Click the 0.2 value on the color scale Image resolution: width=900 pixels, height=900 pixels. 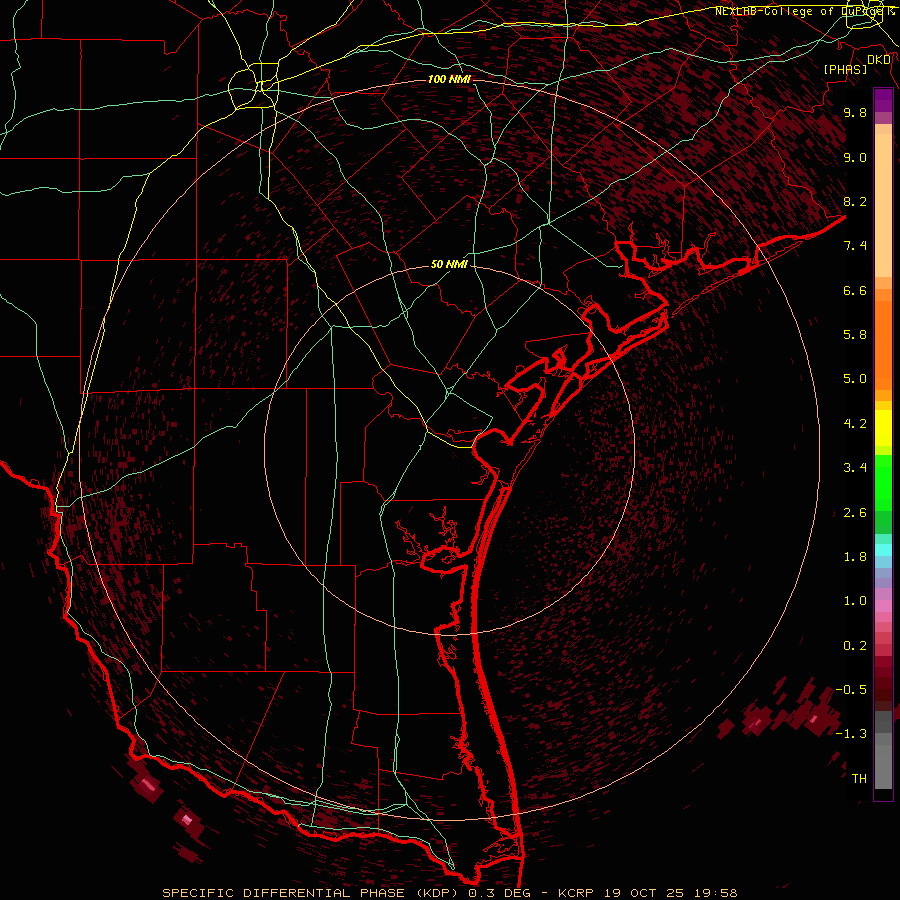point(855,646)
